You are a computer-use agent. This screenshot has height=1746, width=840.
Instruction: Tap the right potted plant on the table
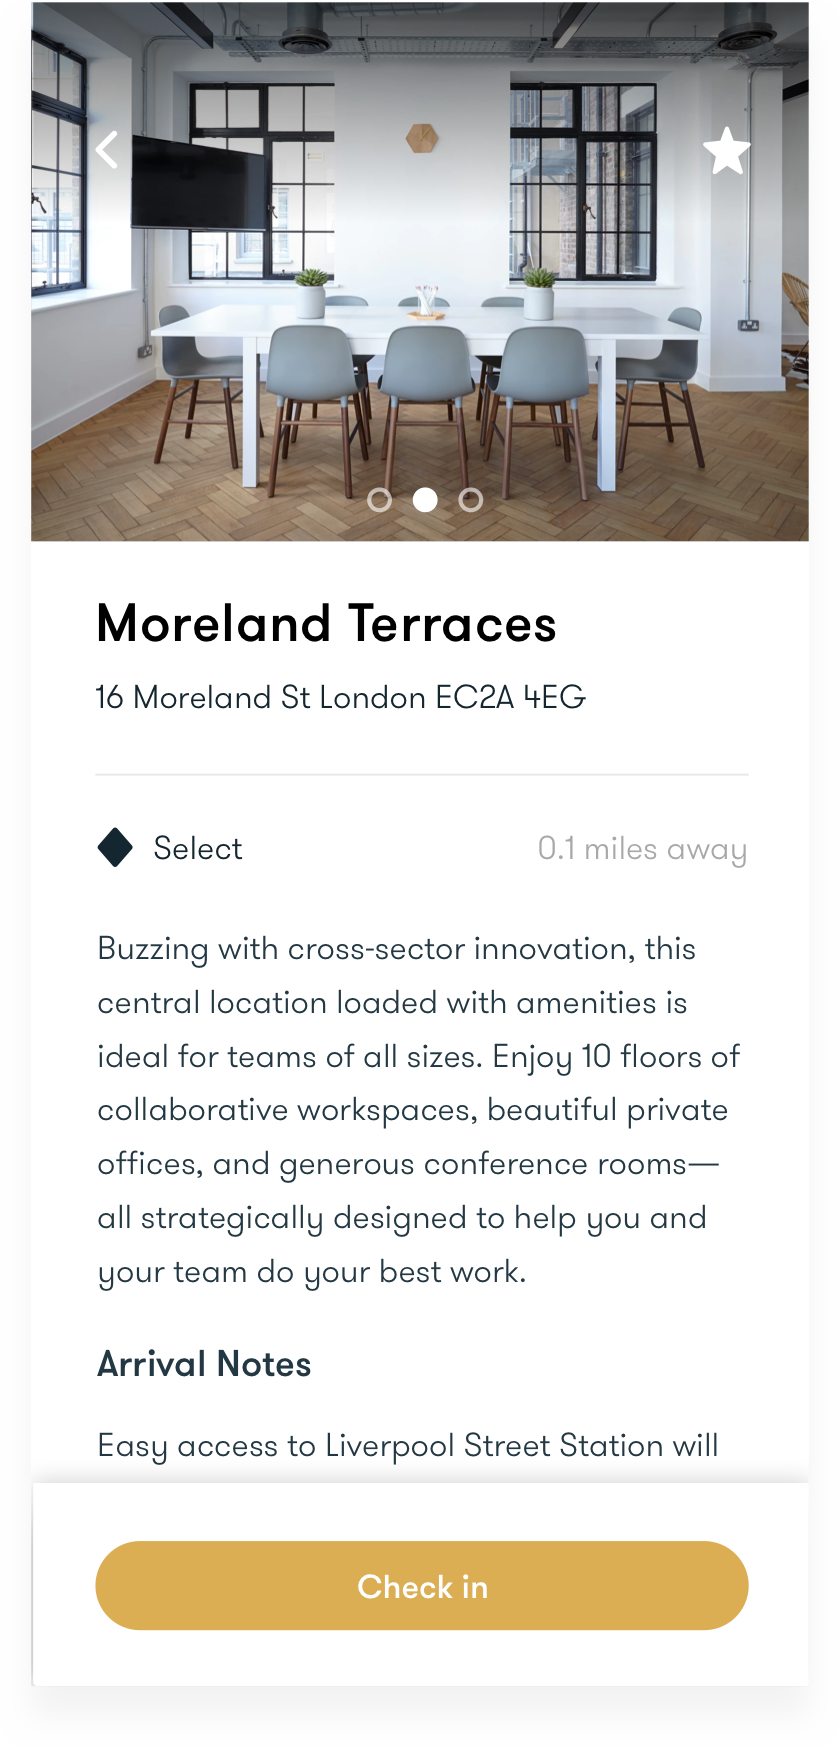(x=539, y=291)
